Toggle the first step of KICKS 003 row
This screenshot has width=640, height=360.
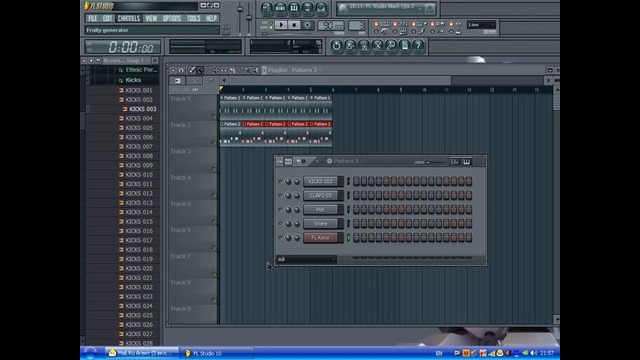[x=356, y=181]
